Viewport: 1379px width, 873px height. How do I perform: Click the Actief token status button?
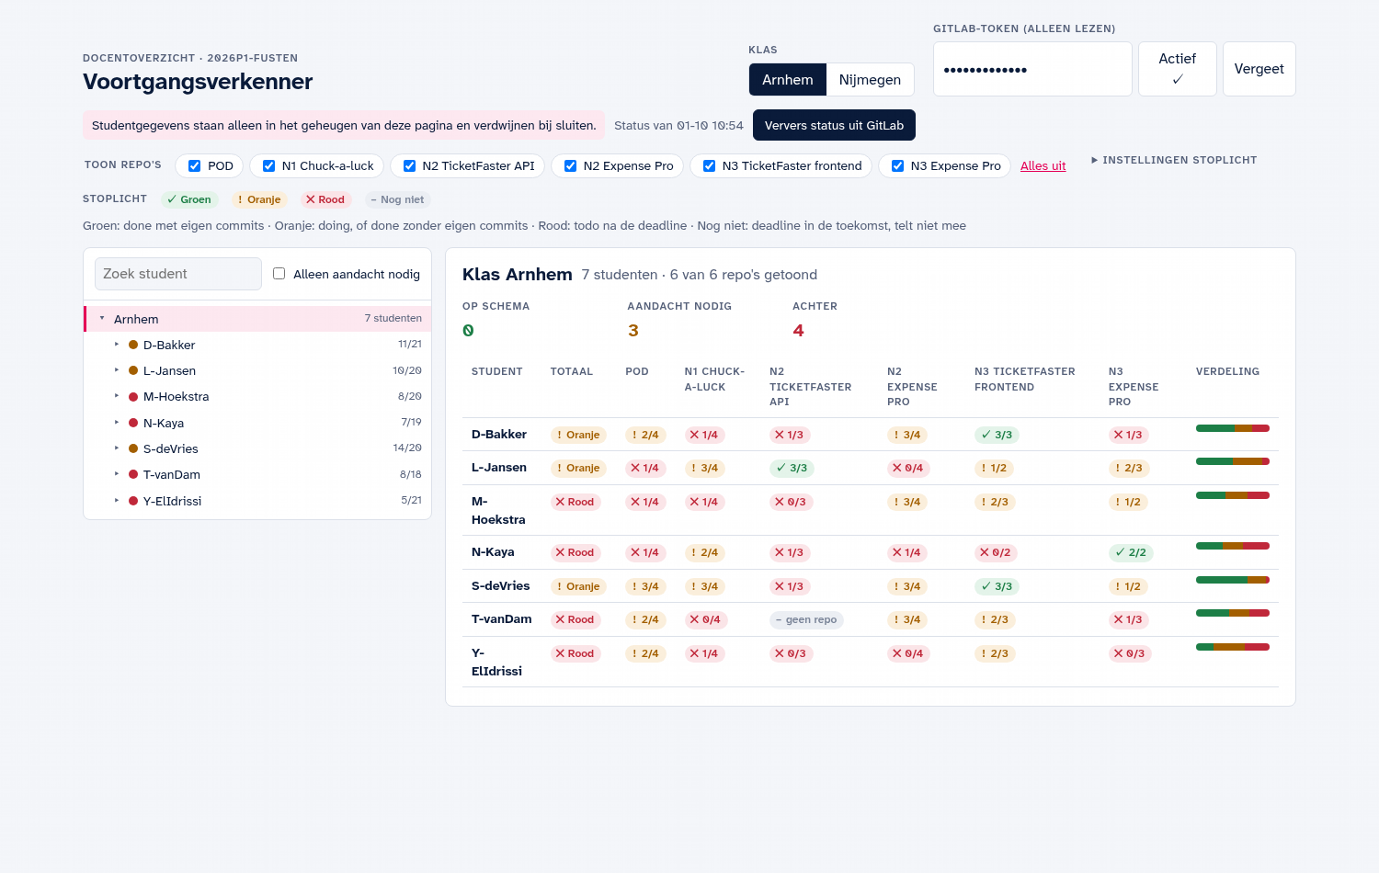1177,69
